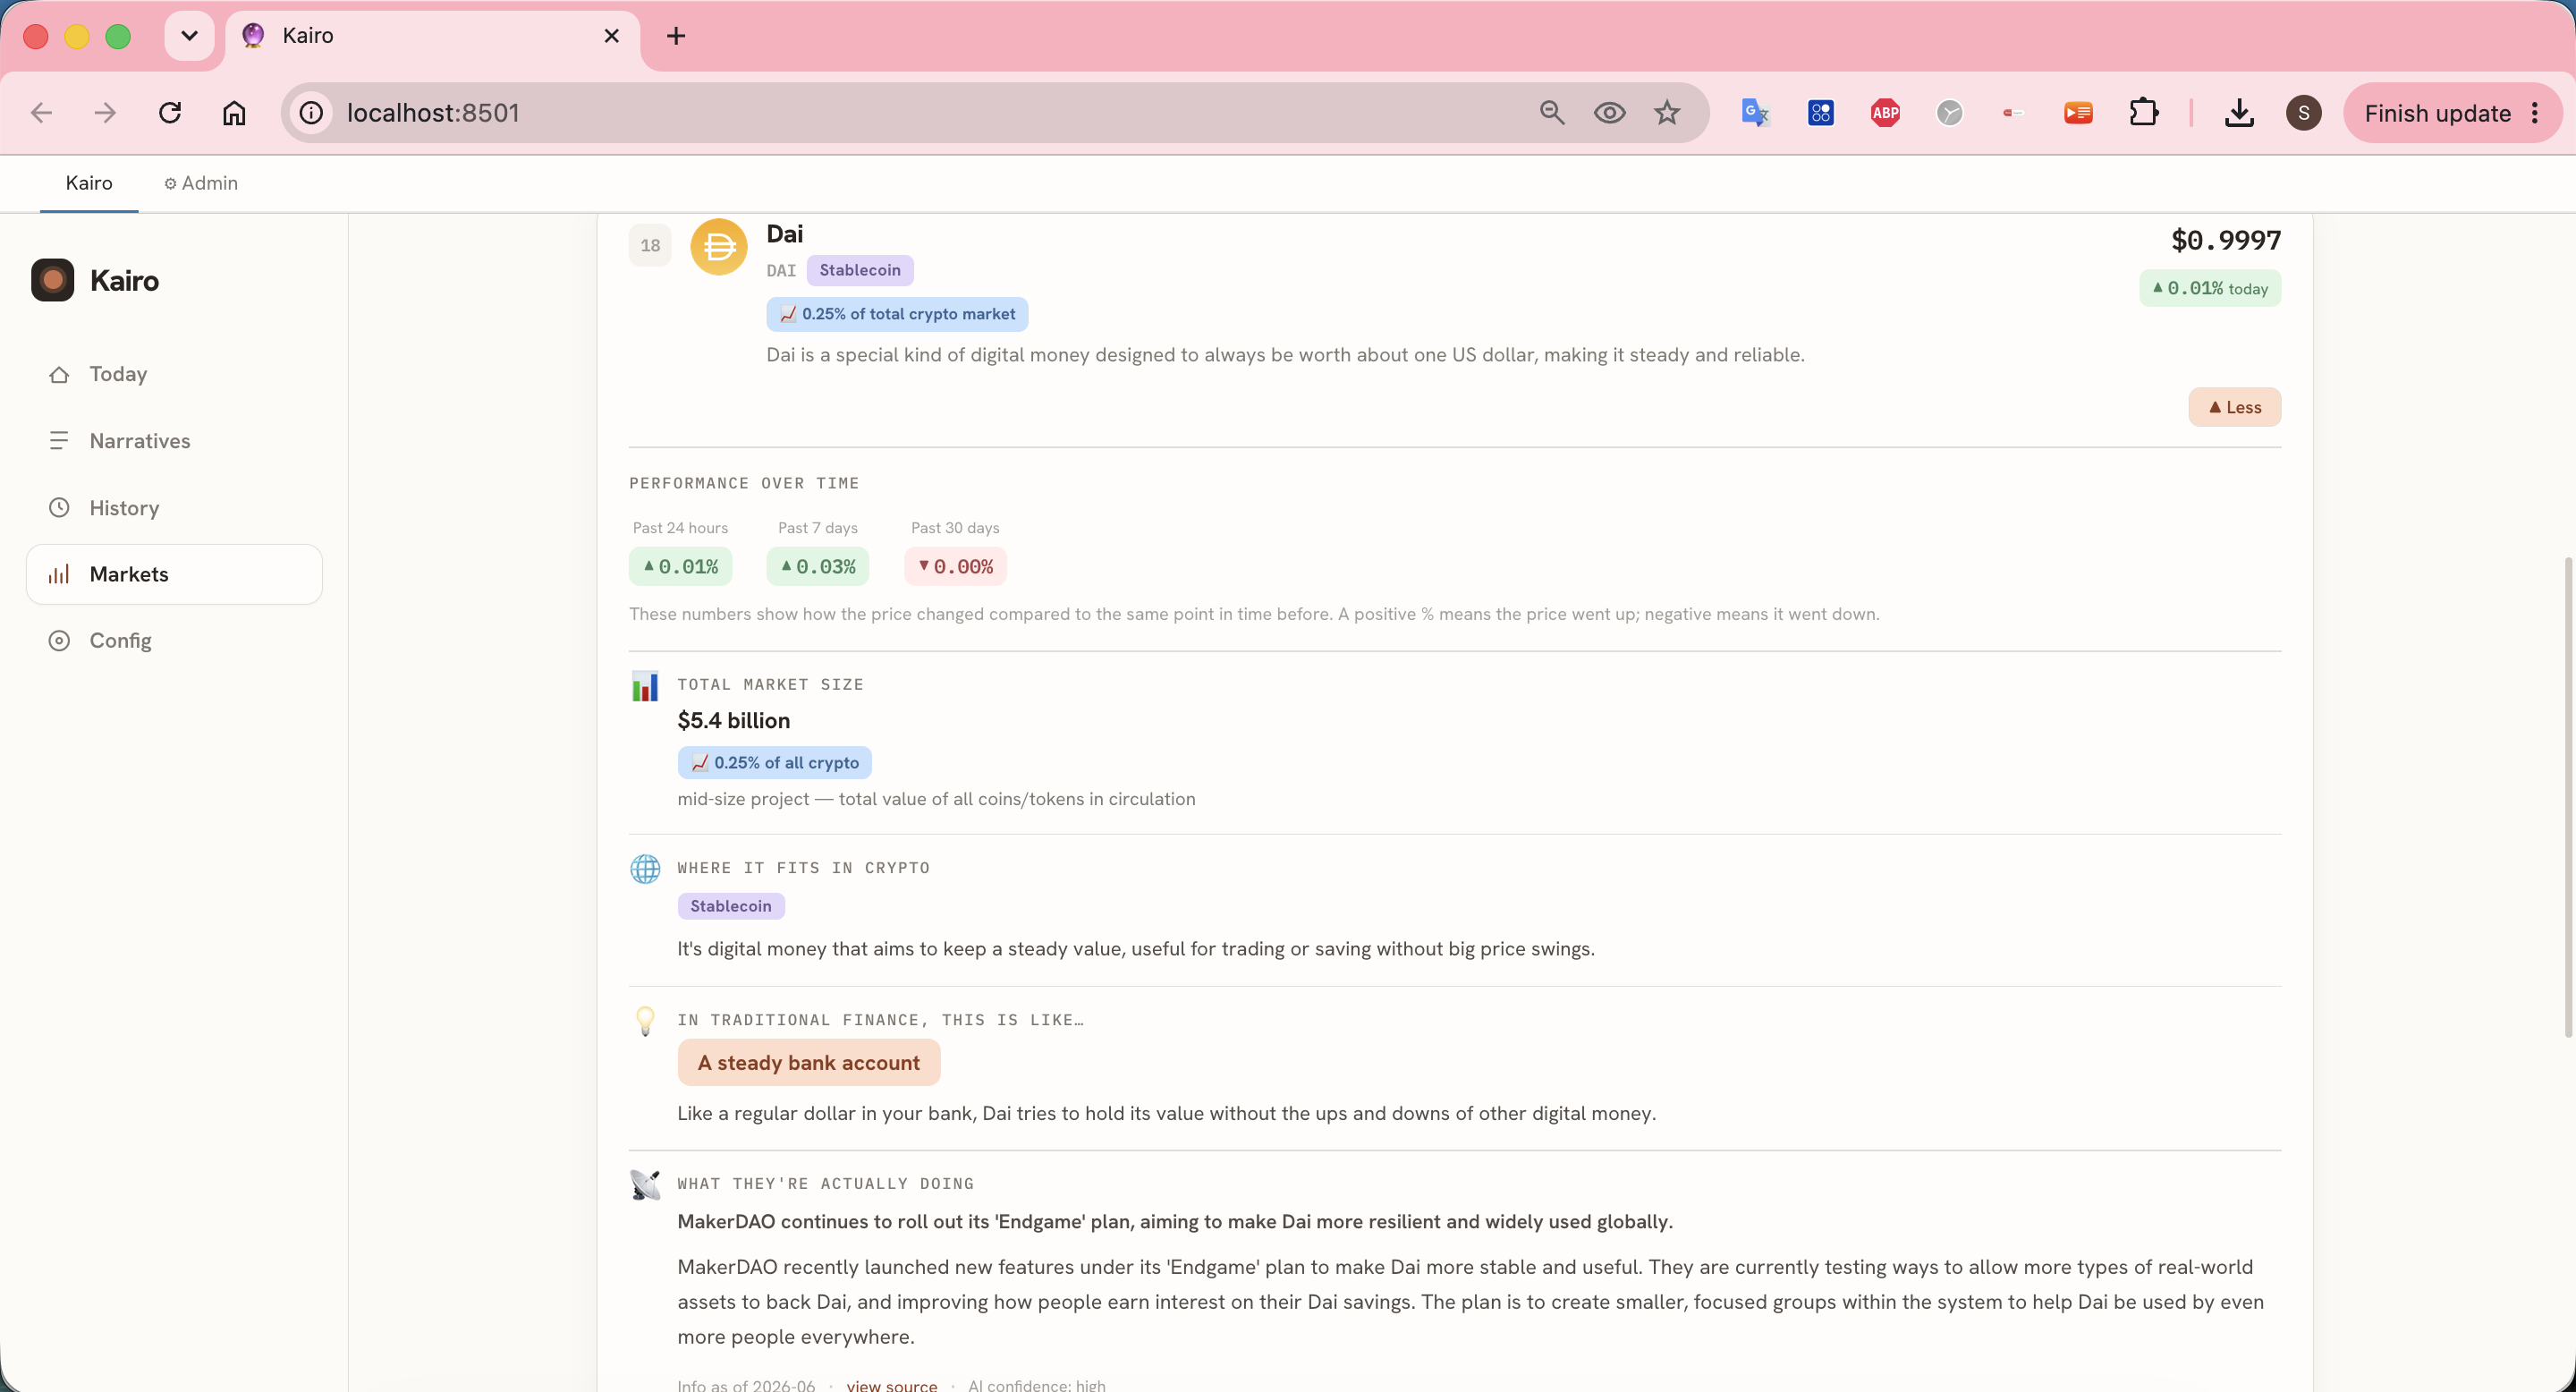Click the Dai coin name heading
The width and height of the screenshot is (2576, 1392).
(x=785, y=234)
